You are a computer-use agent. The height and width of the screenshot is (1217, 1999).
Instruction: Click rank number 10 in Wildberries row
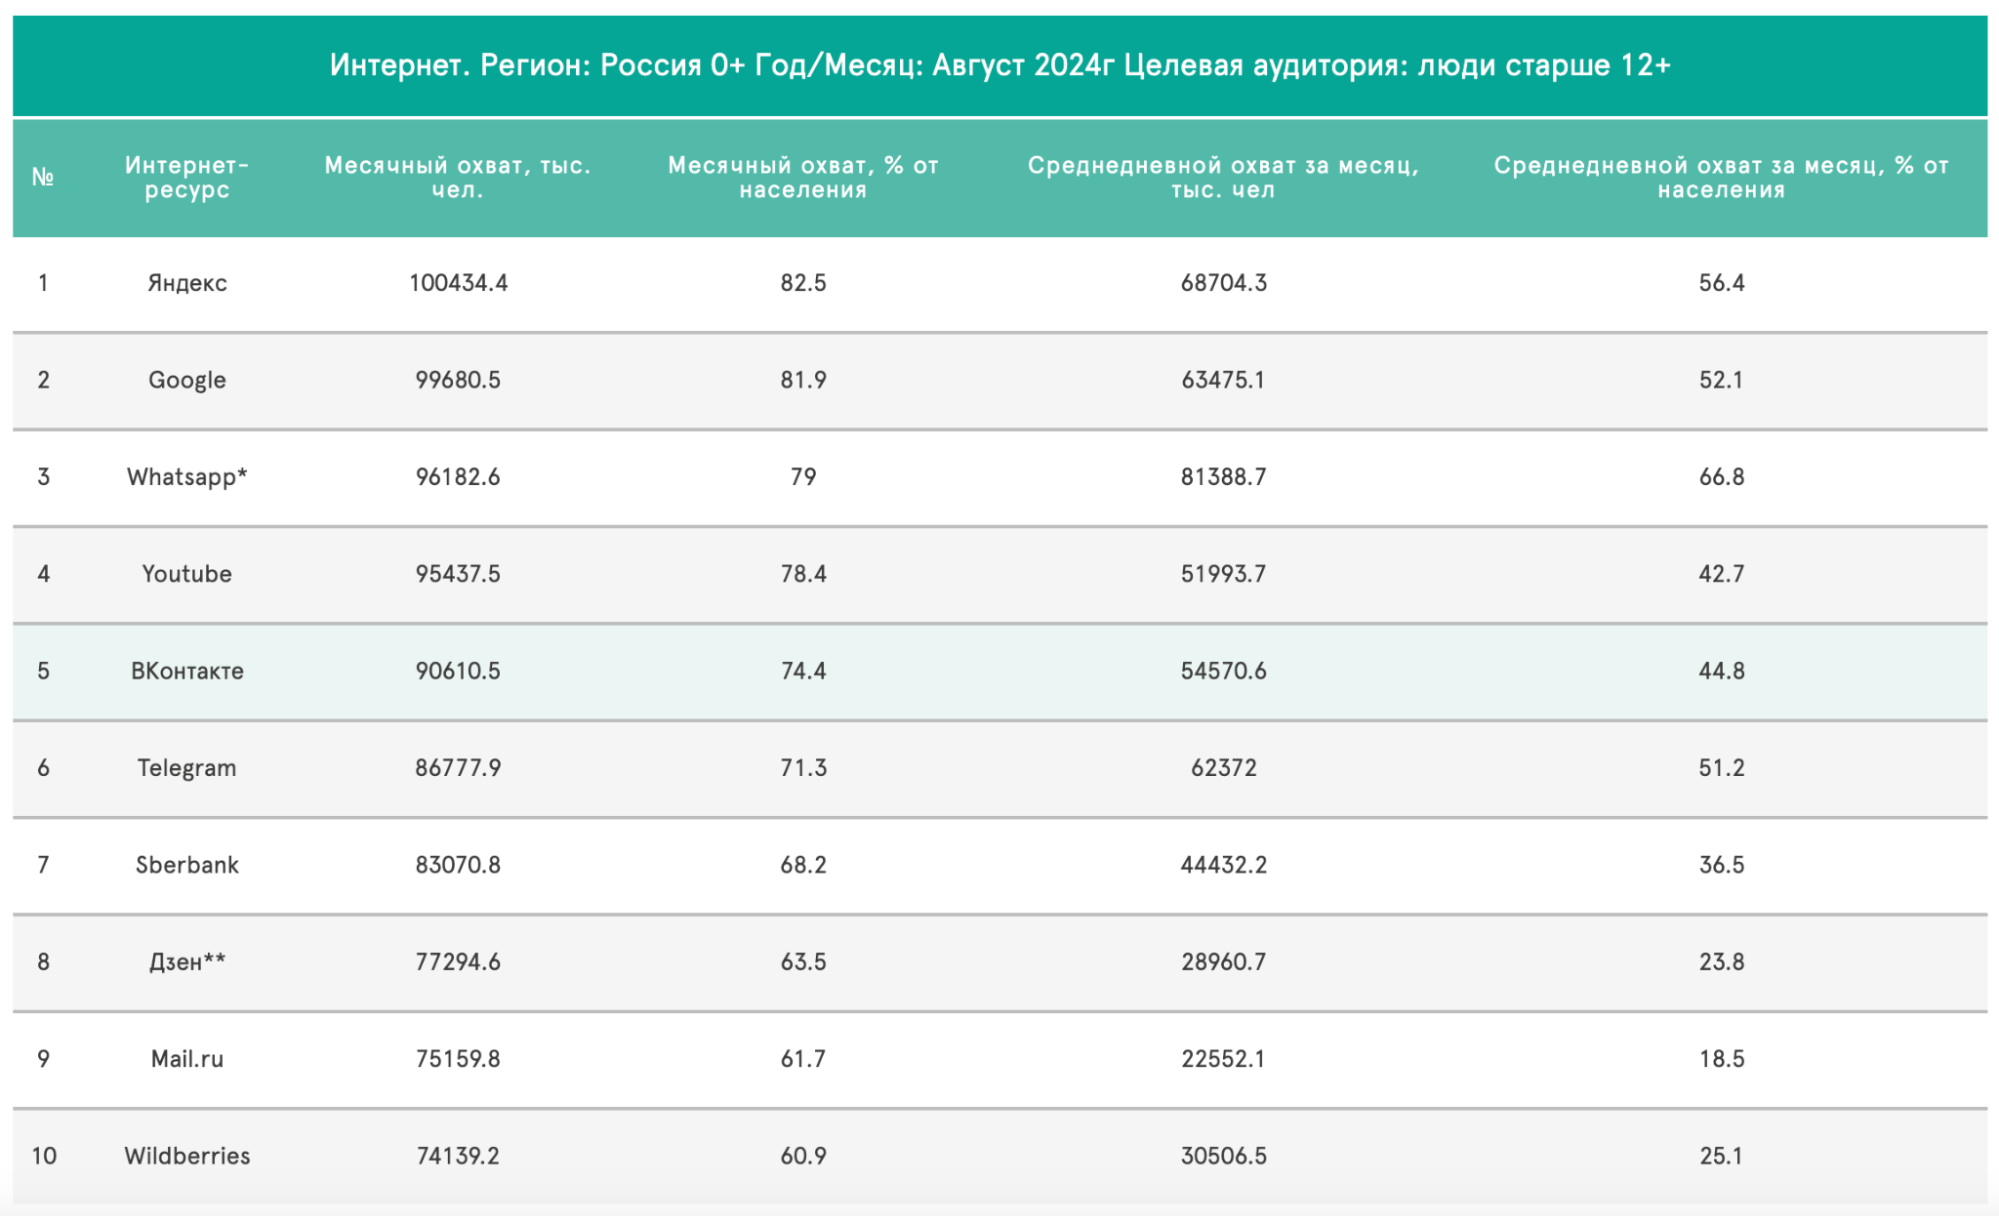pos(44,1156)
